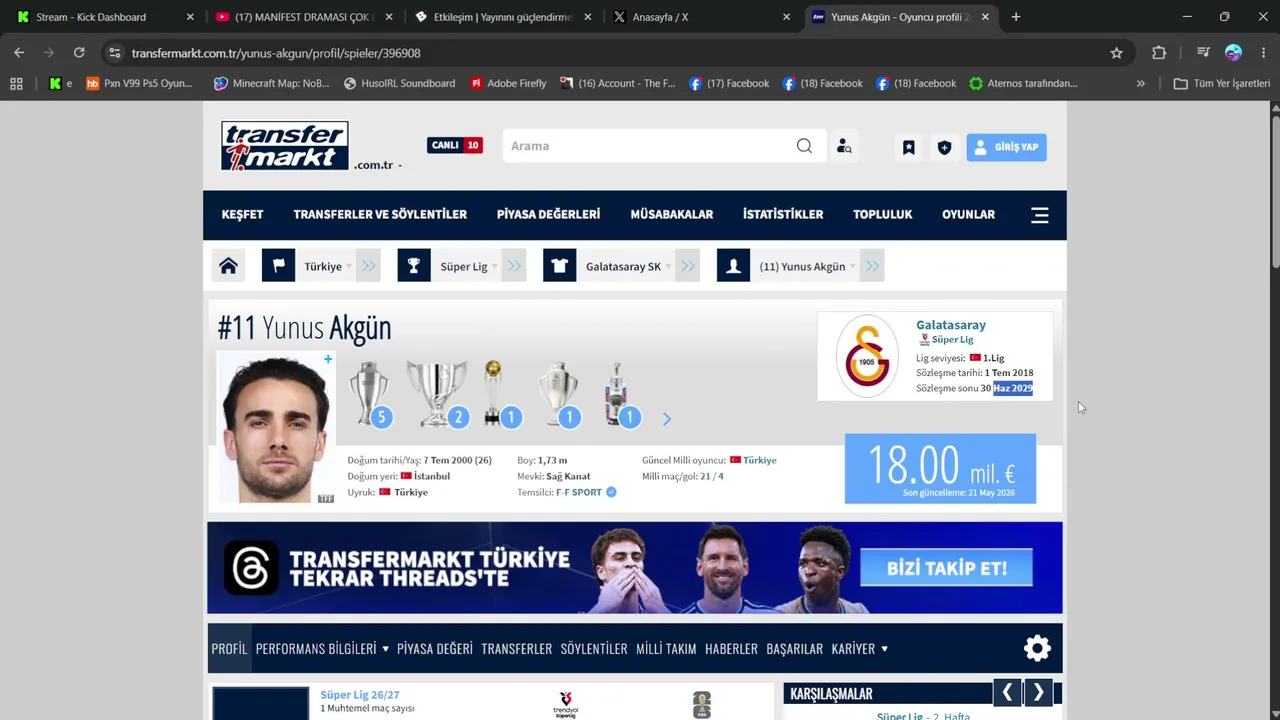This screenshot has height=720, width=1280.
Task: Click the shirt icon beside Galatasaray SK
Action: (560, 266)
